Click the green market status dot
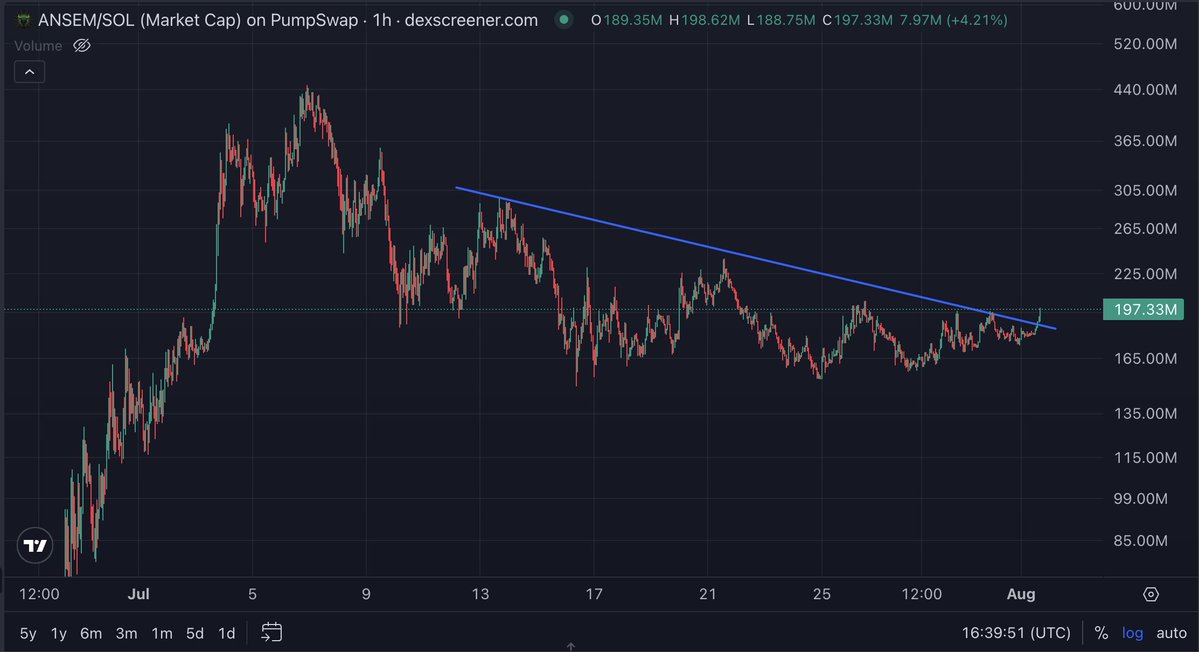Image resolution: width=1199 pixels, height=652 pixels. coord(564,20)
